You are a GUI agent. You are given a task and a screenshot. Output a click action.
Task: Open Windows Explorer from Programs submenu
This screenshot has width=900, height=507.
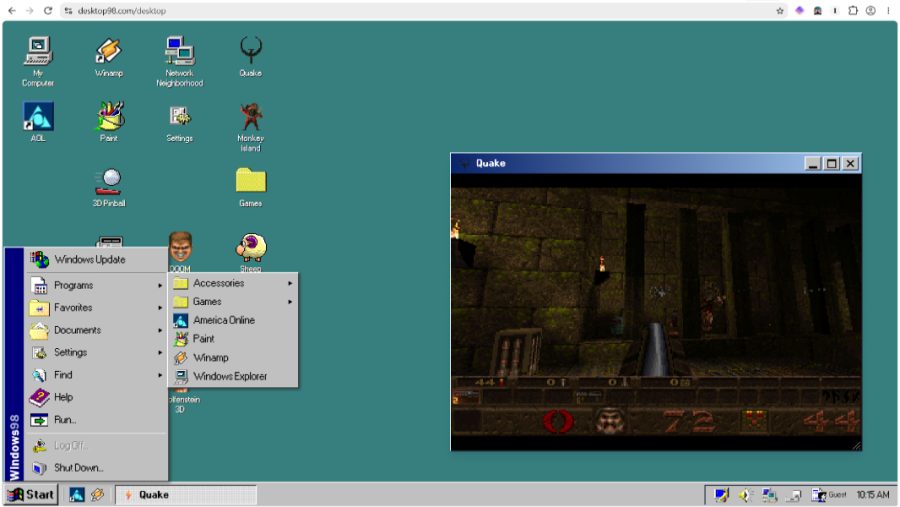click(x=233, y=377)
